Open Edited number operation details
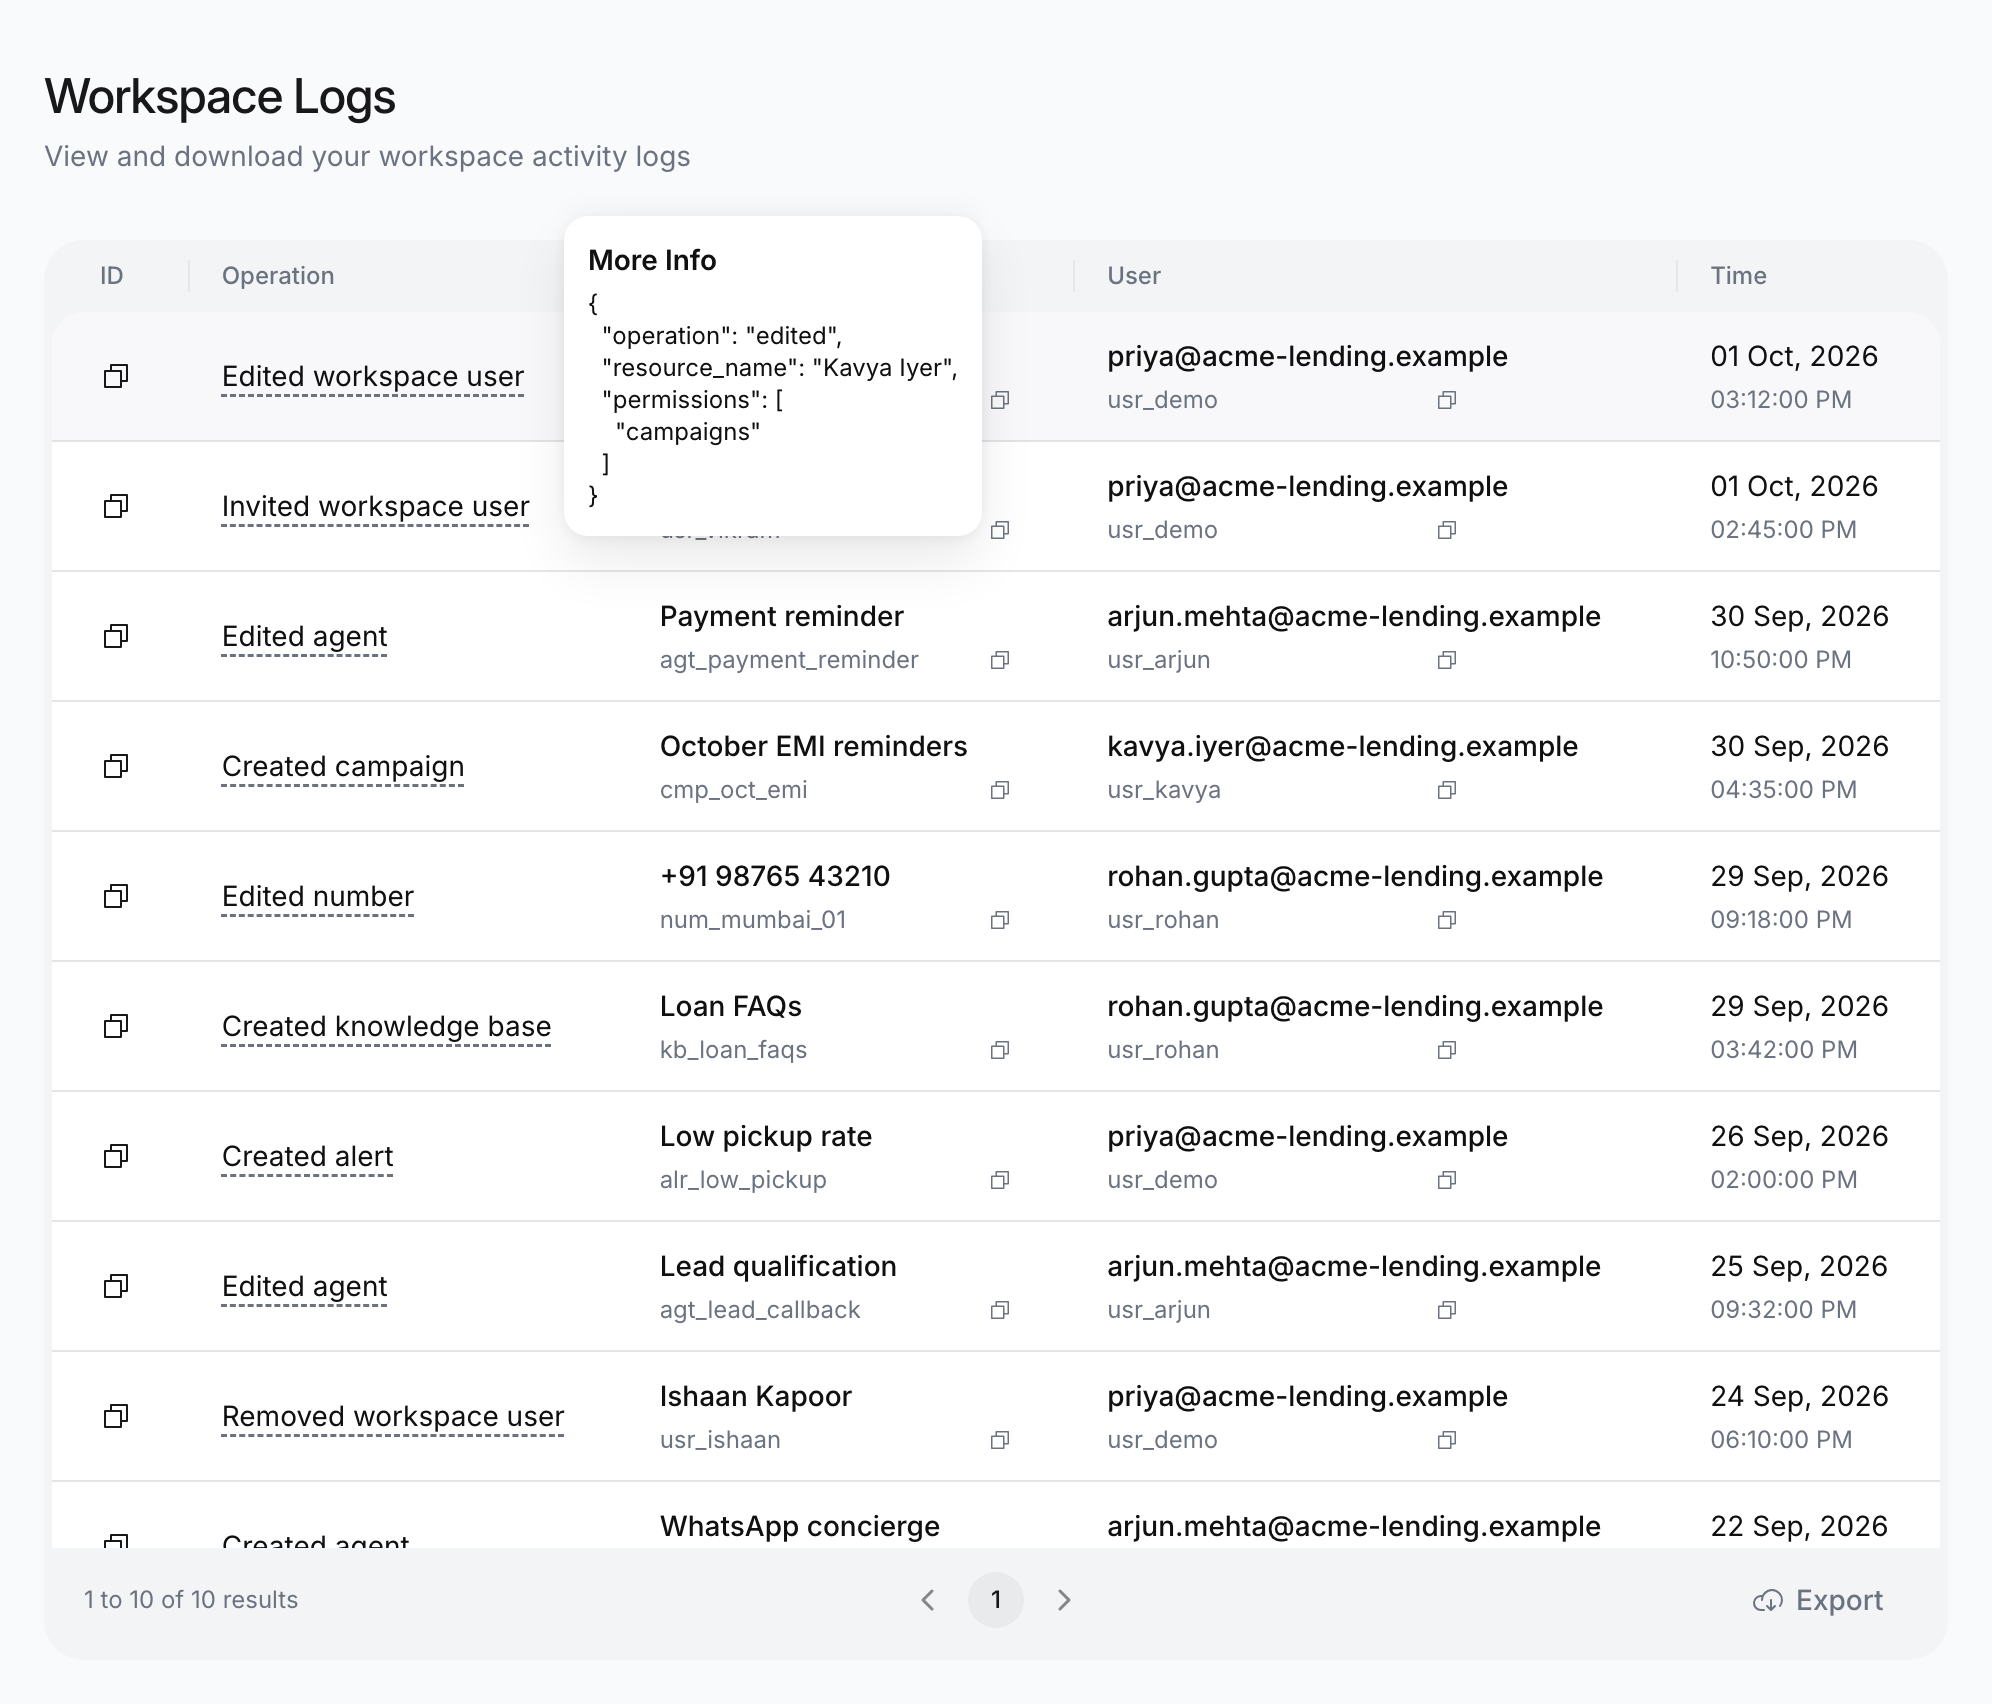 click(318, 897)
